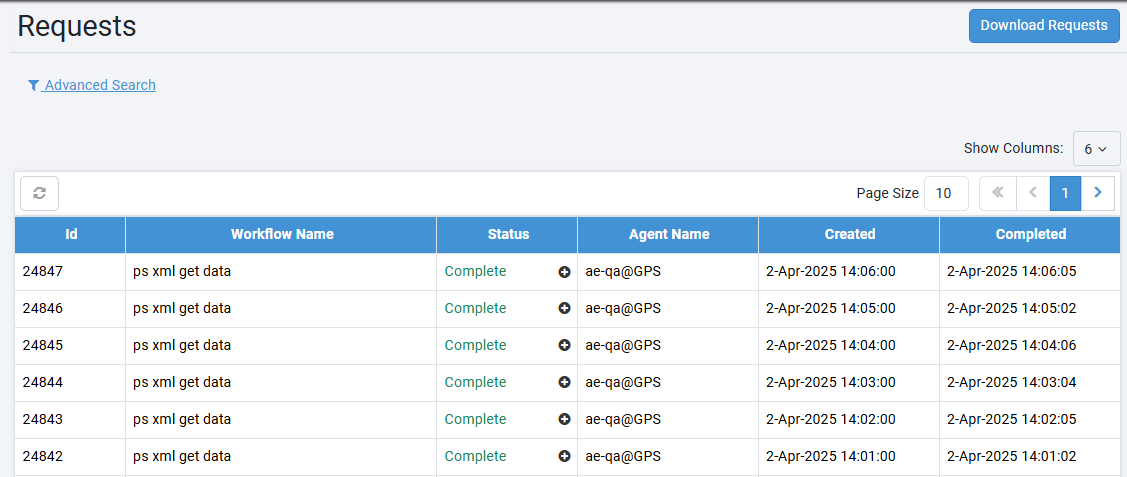Expand status details for request 24847
Viewport: 1127px width, 477px height.
pos(564,272)
